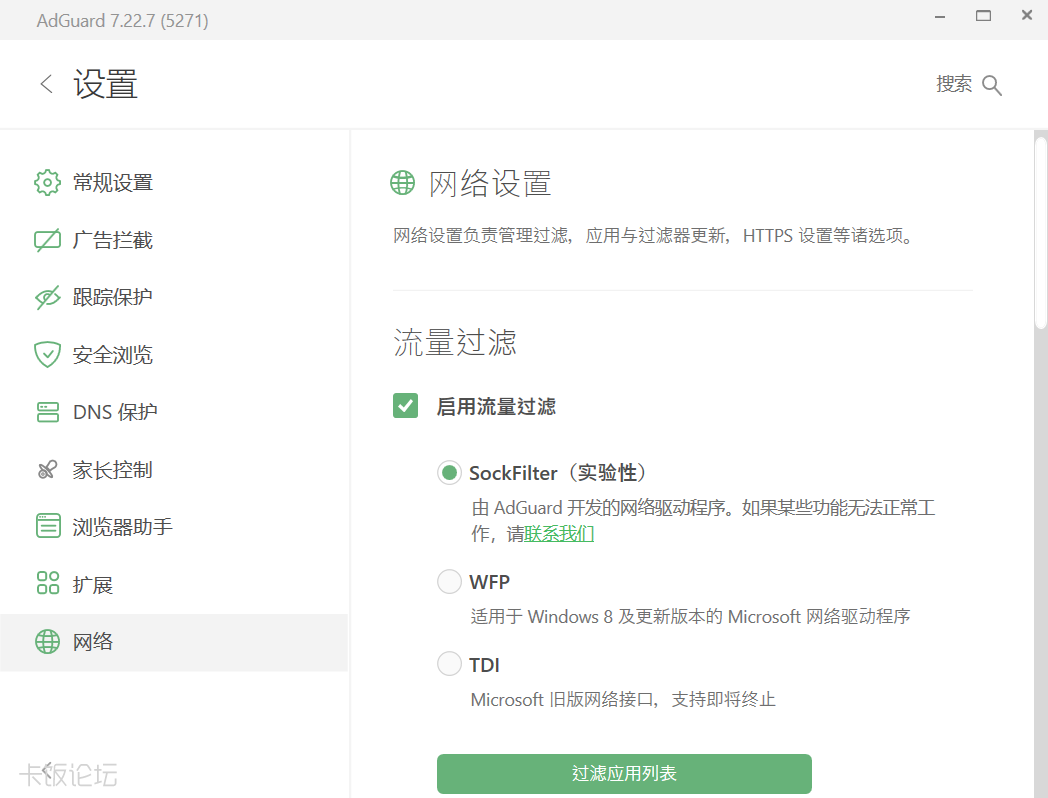Click the 流量过滤 section heading
The image size is (1048, 798).
coord(454,342)
